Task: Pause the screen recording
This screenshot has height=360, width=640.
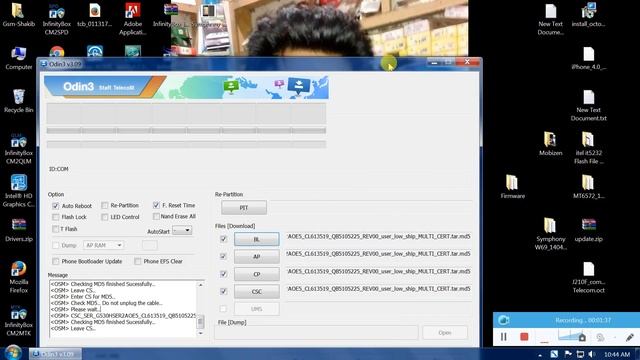Action: point(504,337)
